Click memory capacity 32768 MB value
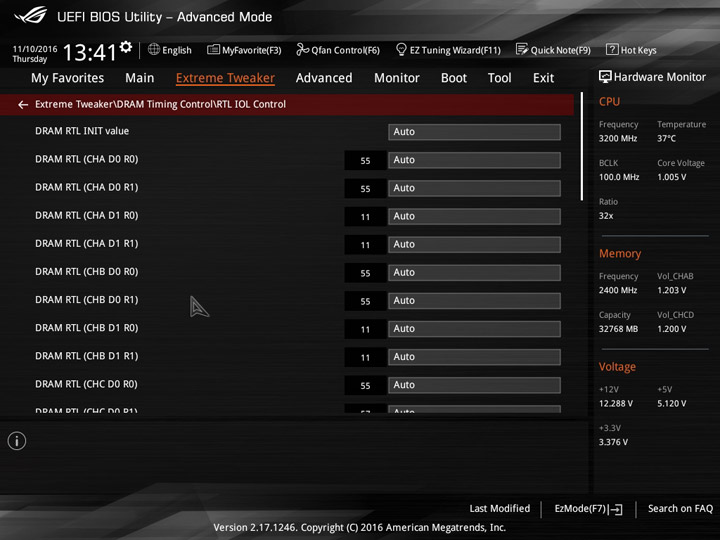 pos(618,329)
